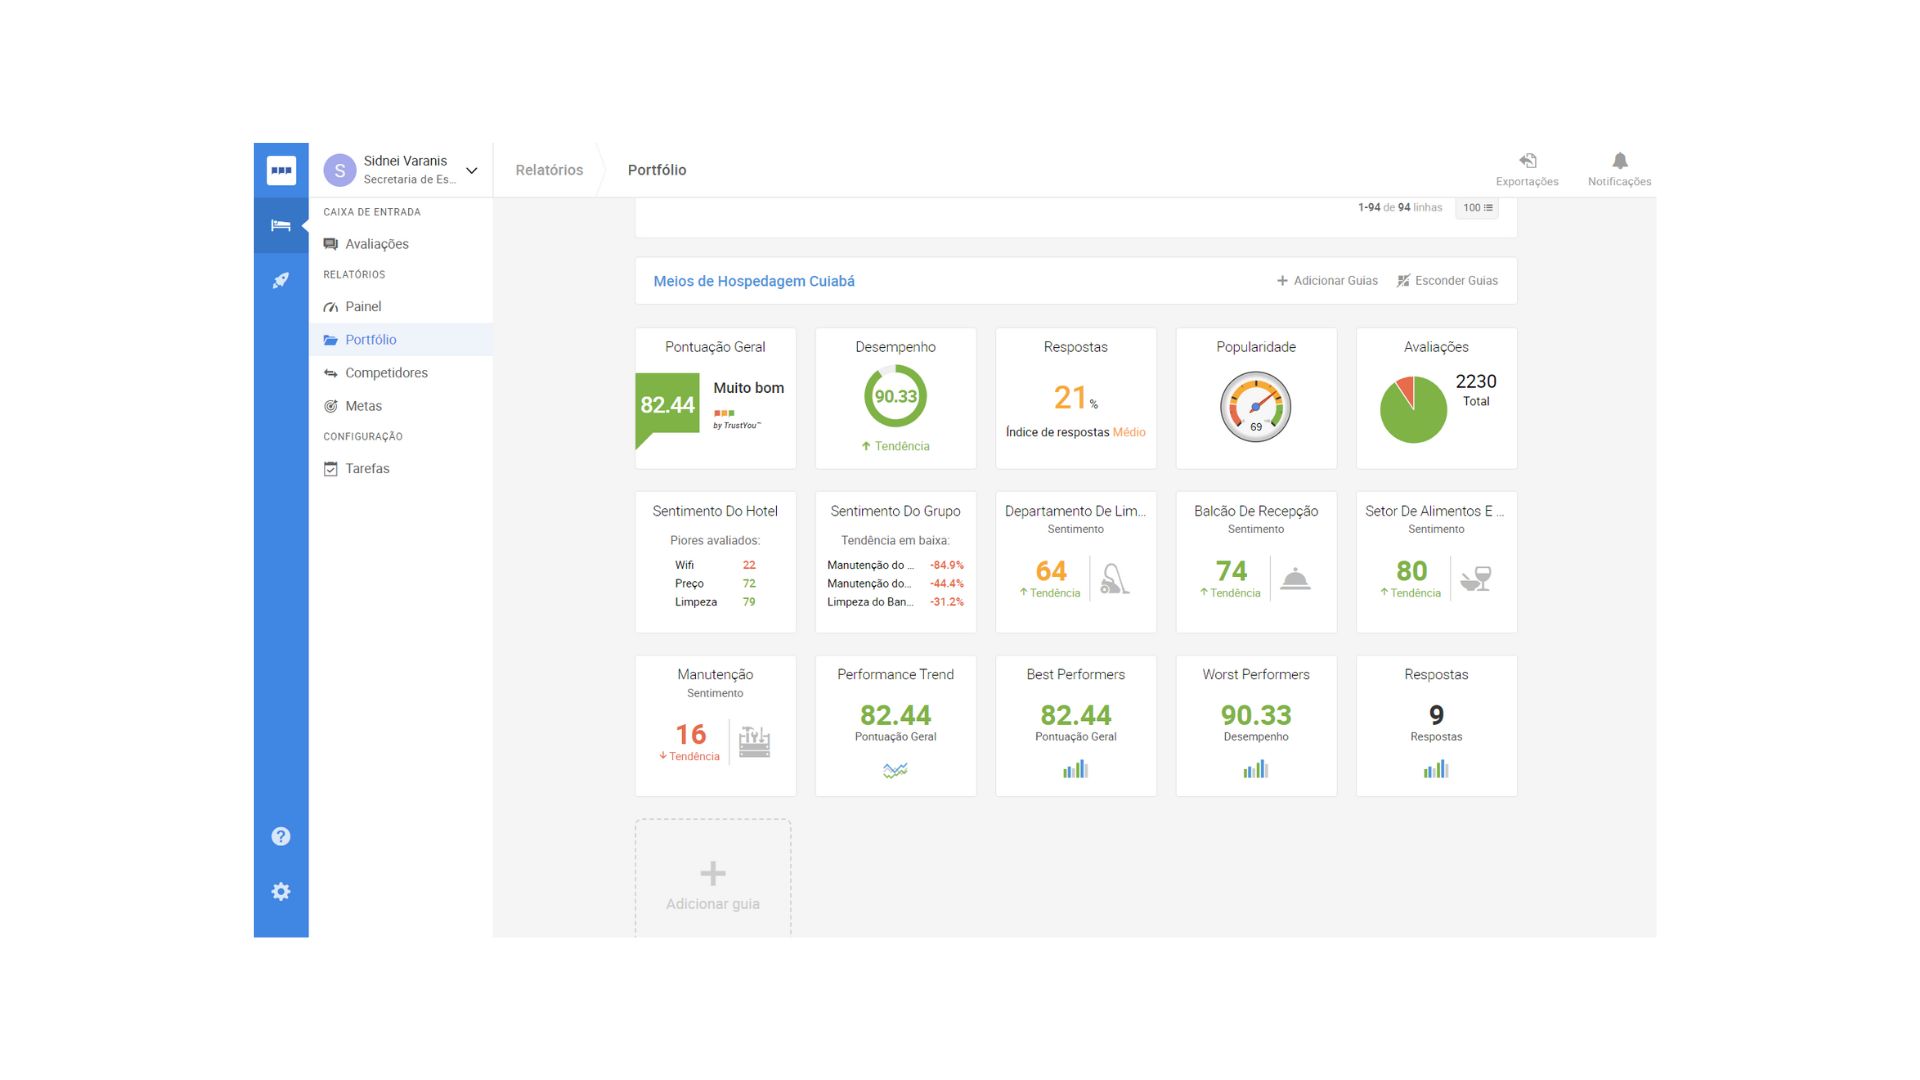
Task: Click the user avatar with the letter S
Action: click(x=340, y=170)
